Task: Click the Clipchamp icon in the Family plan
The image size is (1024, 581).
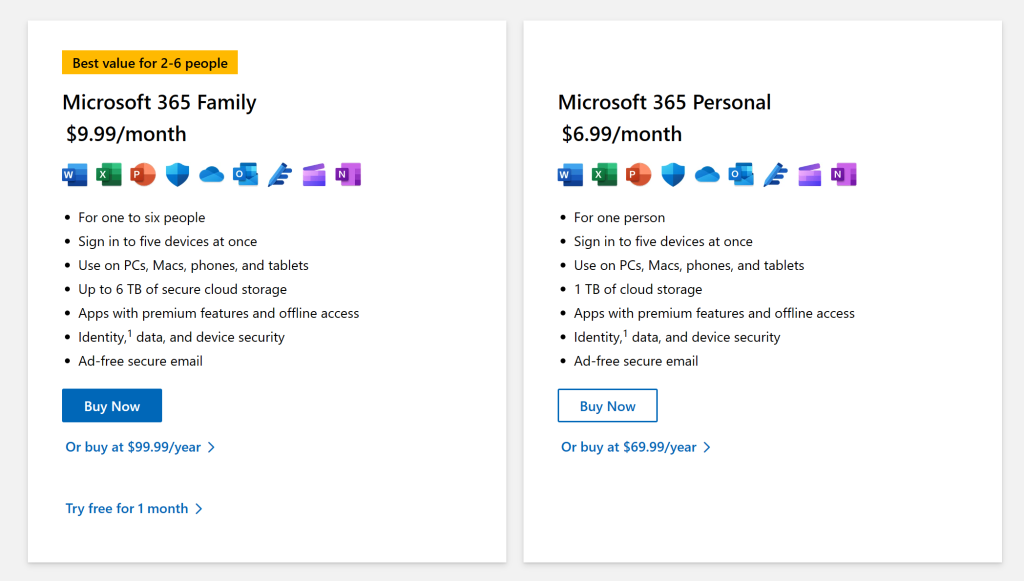Action: [x=314, y=175]
